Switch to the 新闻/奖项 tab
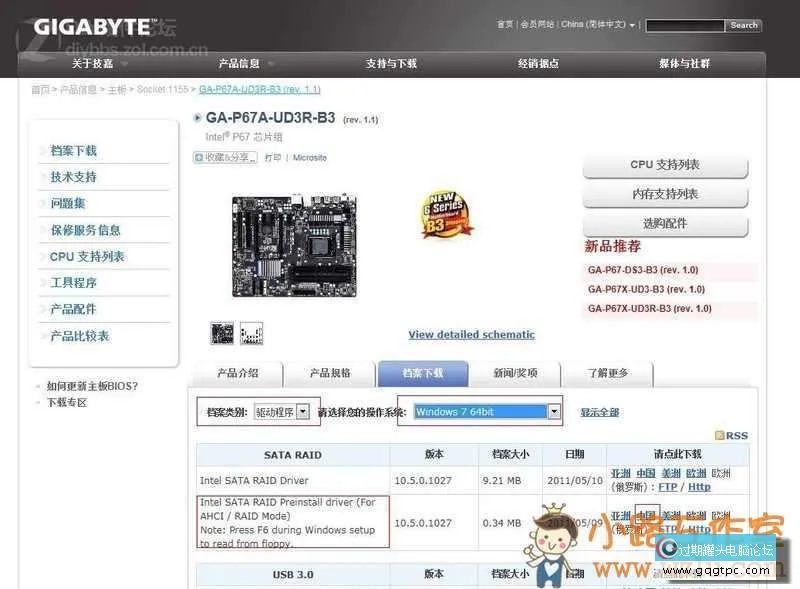The width and height of the screenshot is (800, 589). pyautogui.click(x=514, y=373)
